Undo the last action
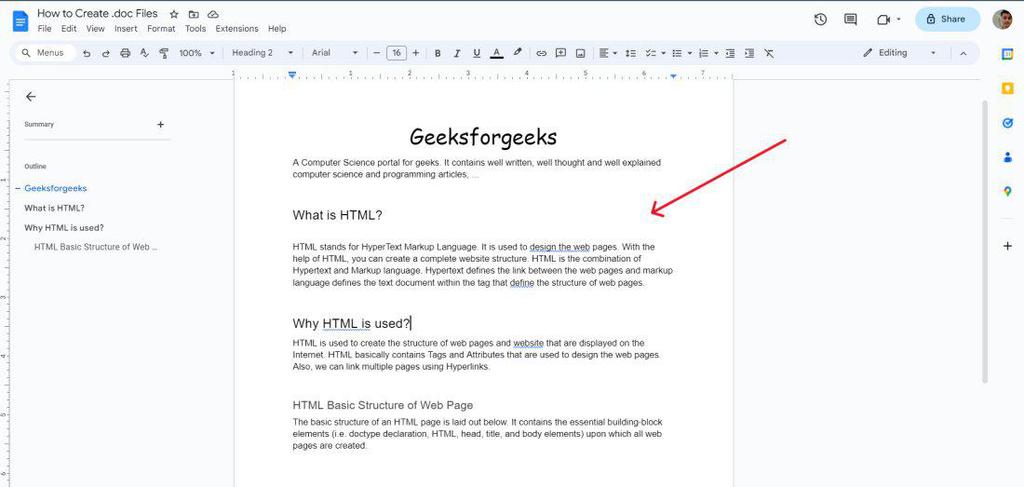 pyautogui.click(x=86, y=54)
